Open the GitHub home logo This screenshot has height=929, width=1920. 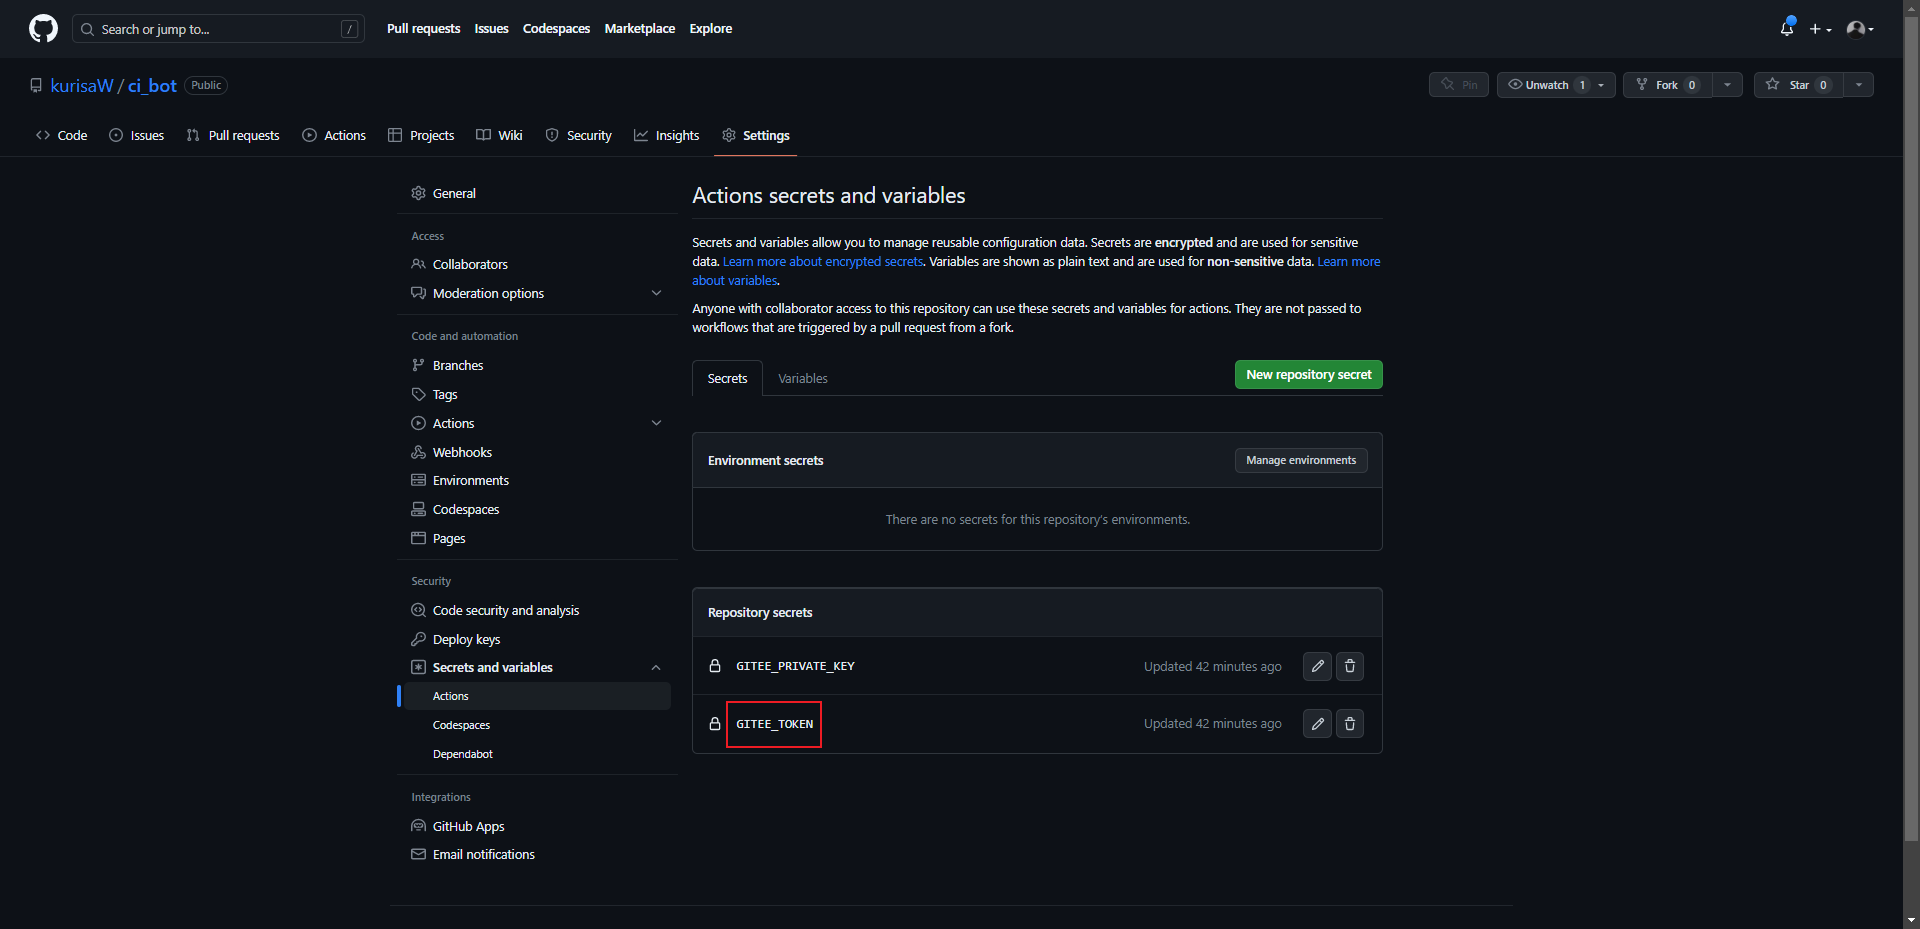click(43, 29)
